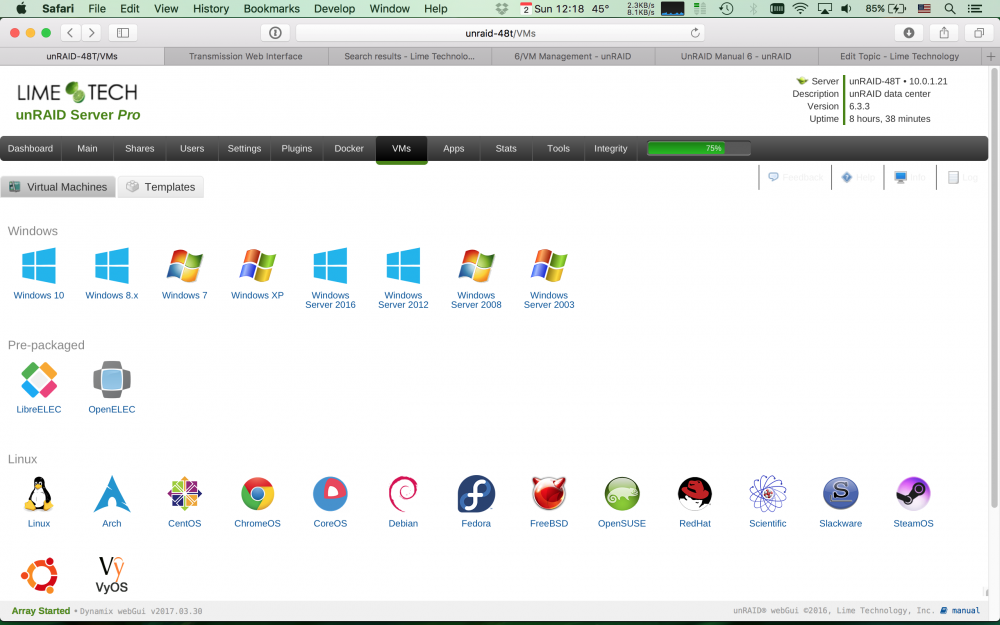Toggle the Safari sidebar button
Viewport: 1000px width, 625px height.
click(x=123, y=33)
